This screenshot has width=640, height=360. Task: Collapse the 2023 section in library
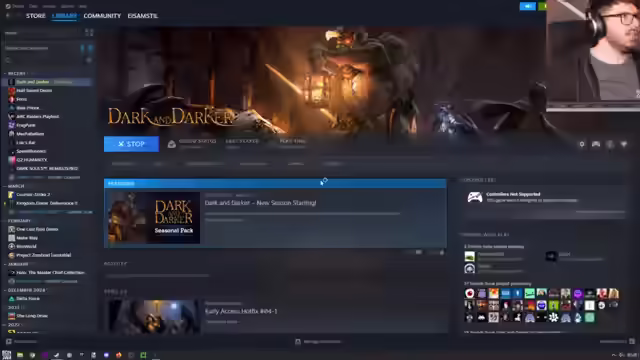point(13,307)
